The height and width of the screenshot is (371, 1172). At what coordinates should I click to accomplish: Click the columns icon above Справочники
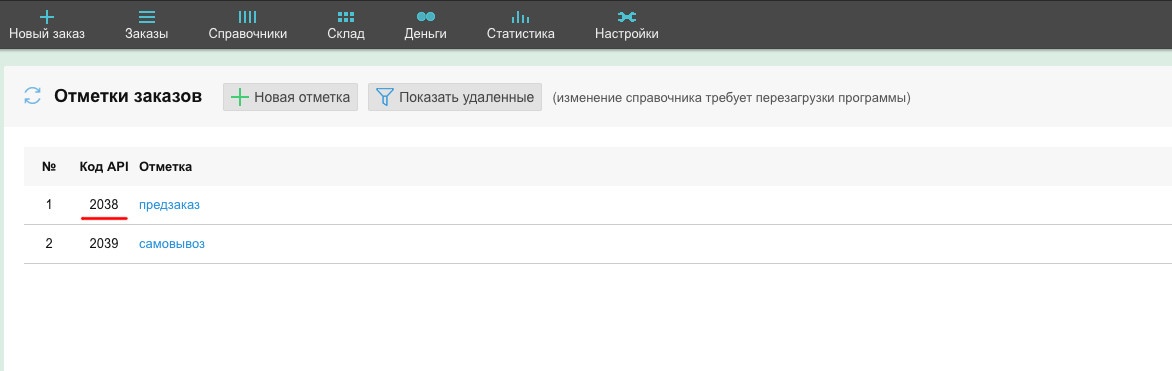click(247, 16)
